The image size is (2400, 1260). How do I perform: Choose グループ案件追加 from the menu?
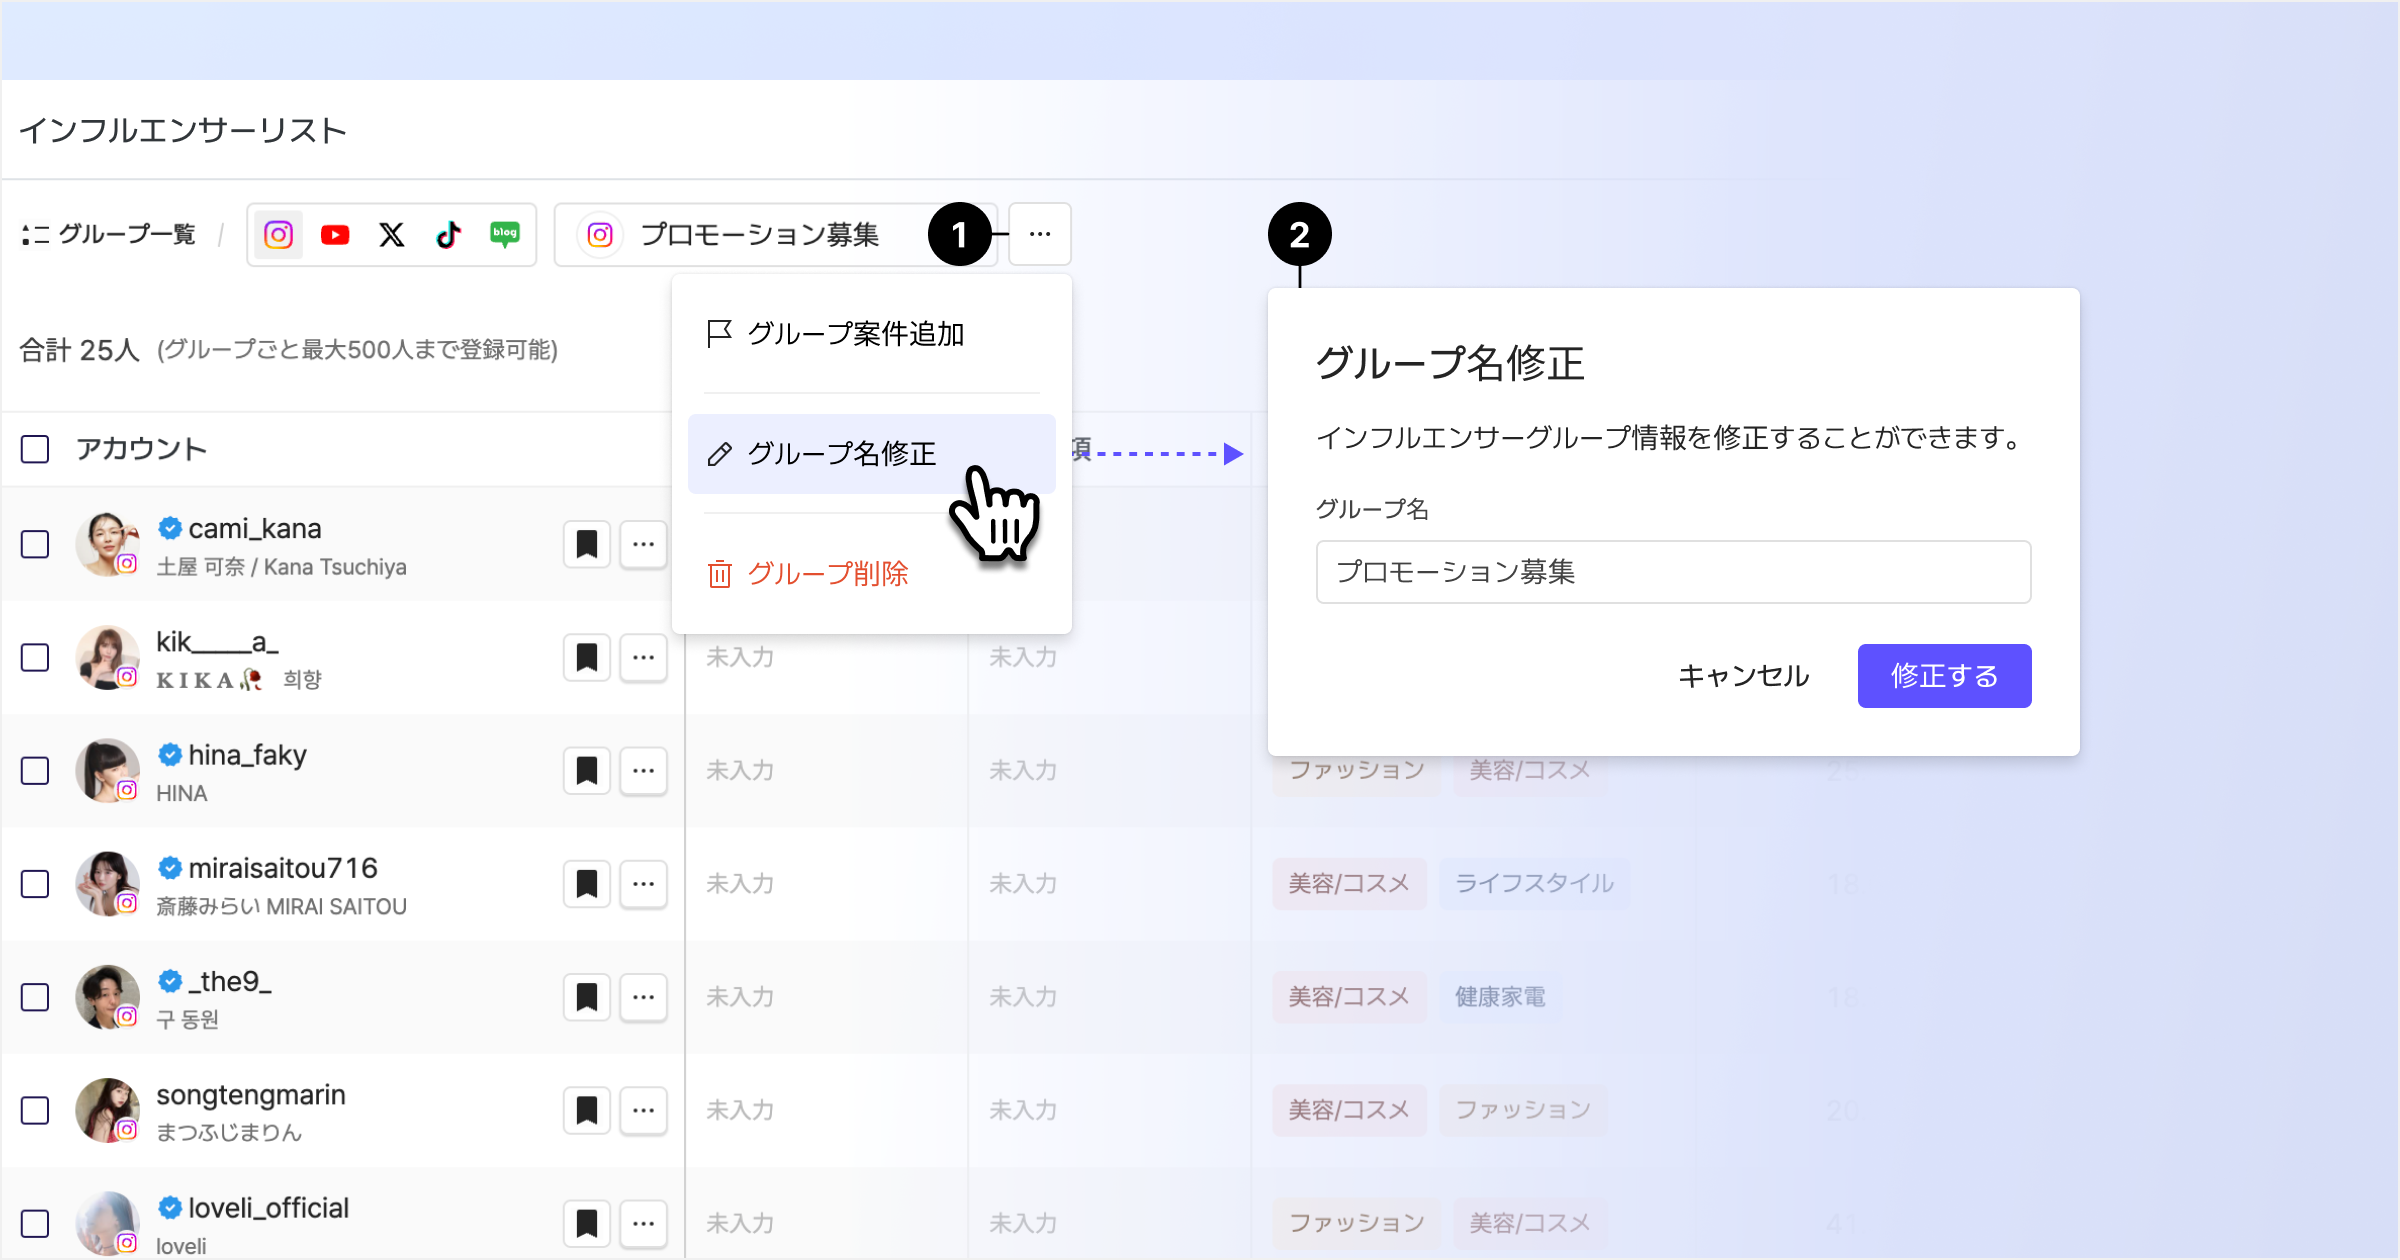pyautogui.click(x=855, y=334)
